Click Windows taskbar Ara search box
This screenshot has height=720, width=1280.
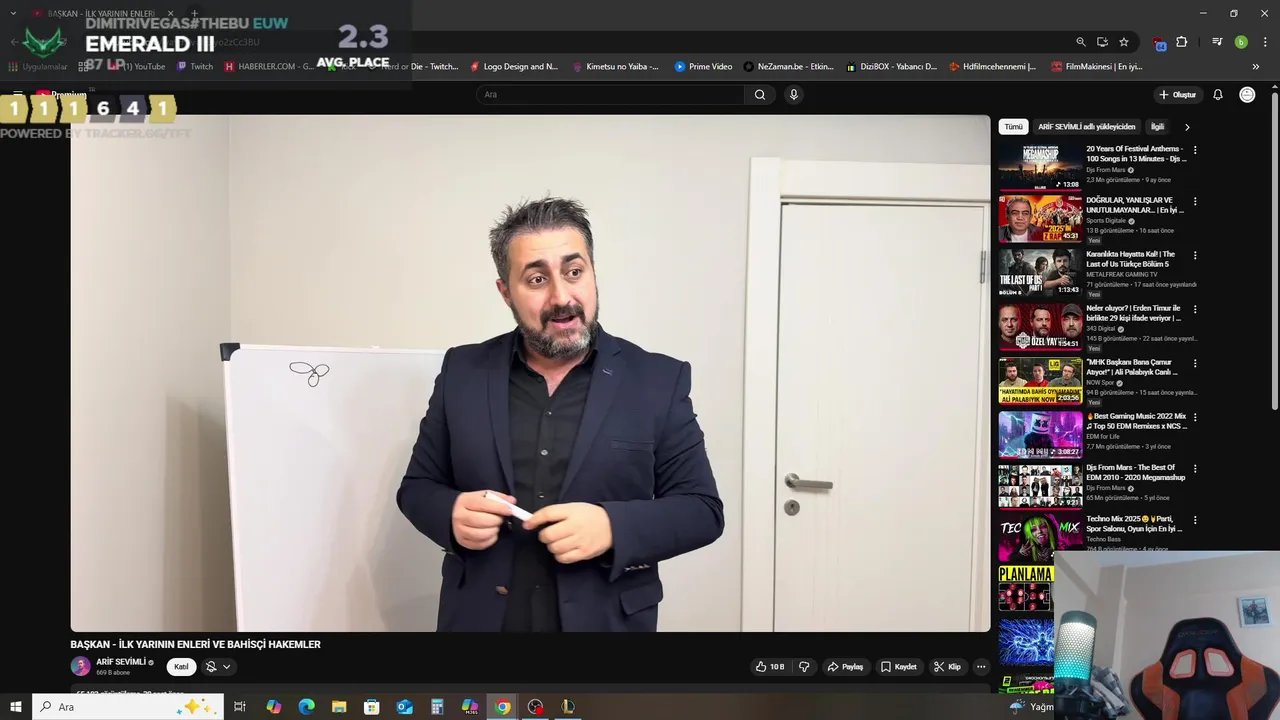click(x=128, y=707)
